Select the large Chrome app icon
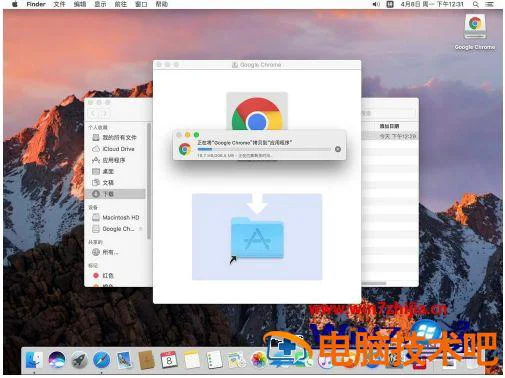Image resolution: width=505 pixels, height=378 pixels. click(257, 112)
